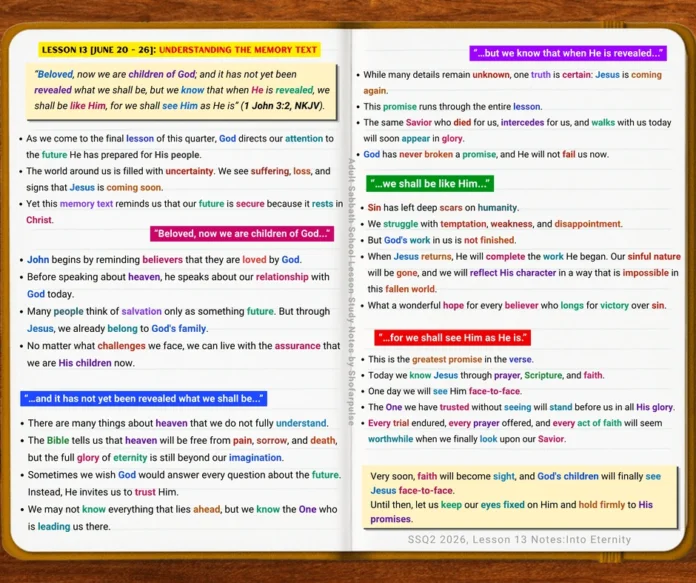Select the green word "struggle"
Image resolution: width=696 pixels, height=583 pixels.
pyautogui.click(x=400, y=224)
